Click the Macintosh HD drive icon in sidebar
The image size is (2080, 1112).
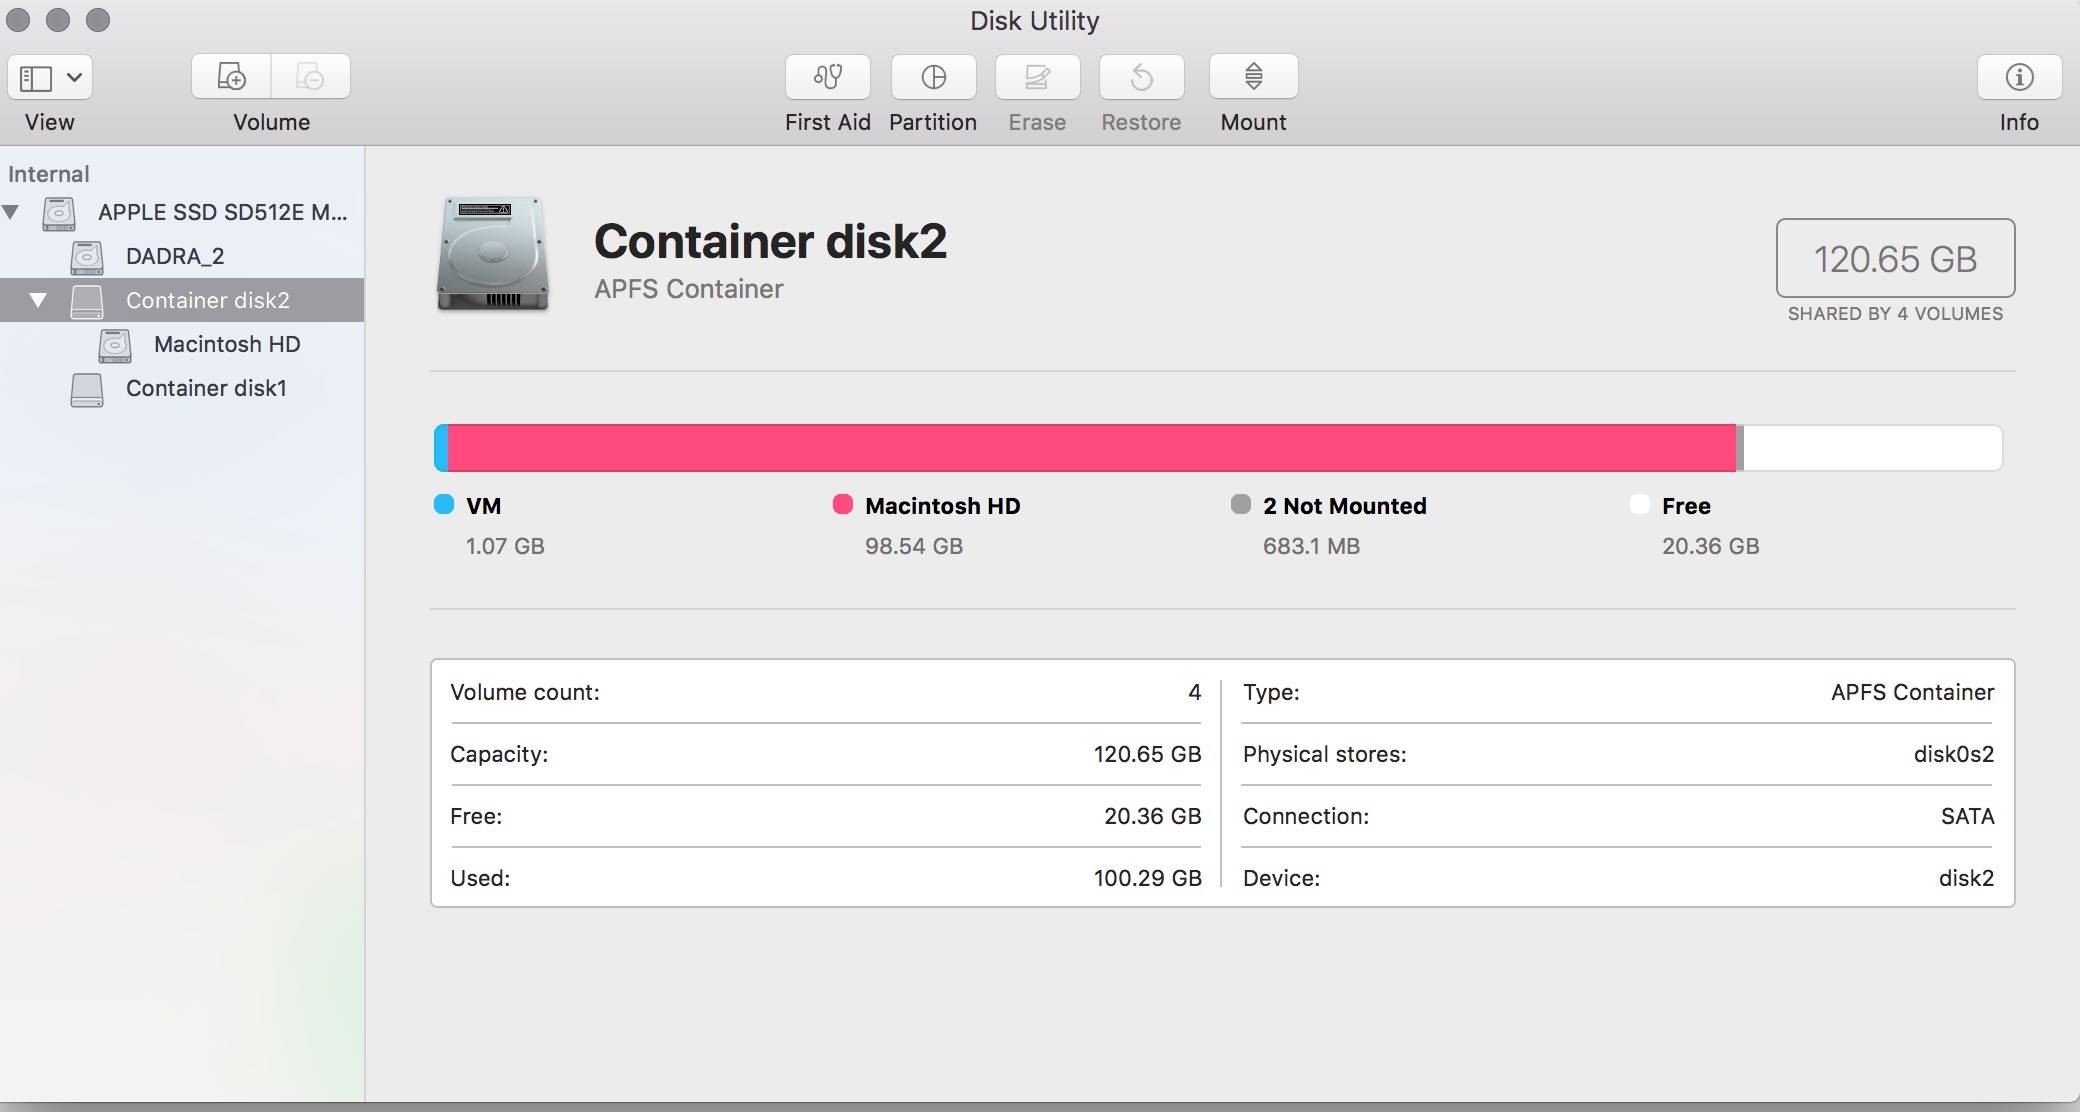[x=115, y=345]
